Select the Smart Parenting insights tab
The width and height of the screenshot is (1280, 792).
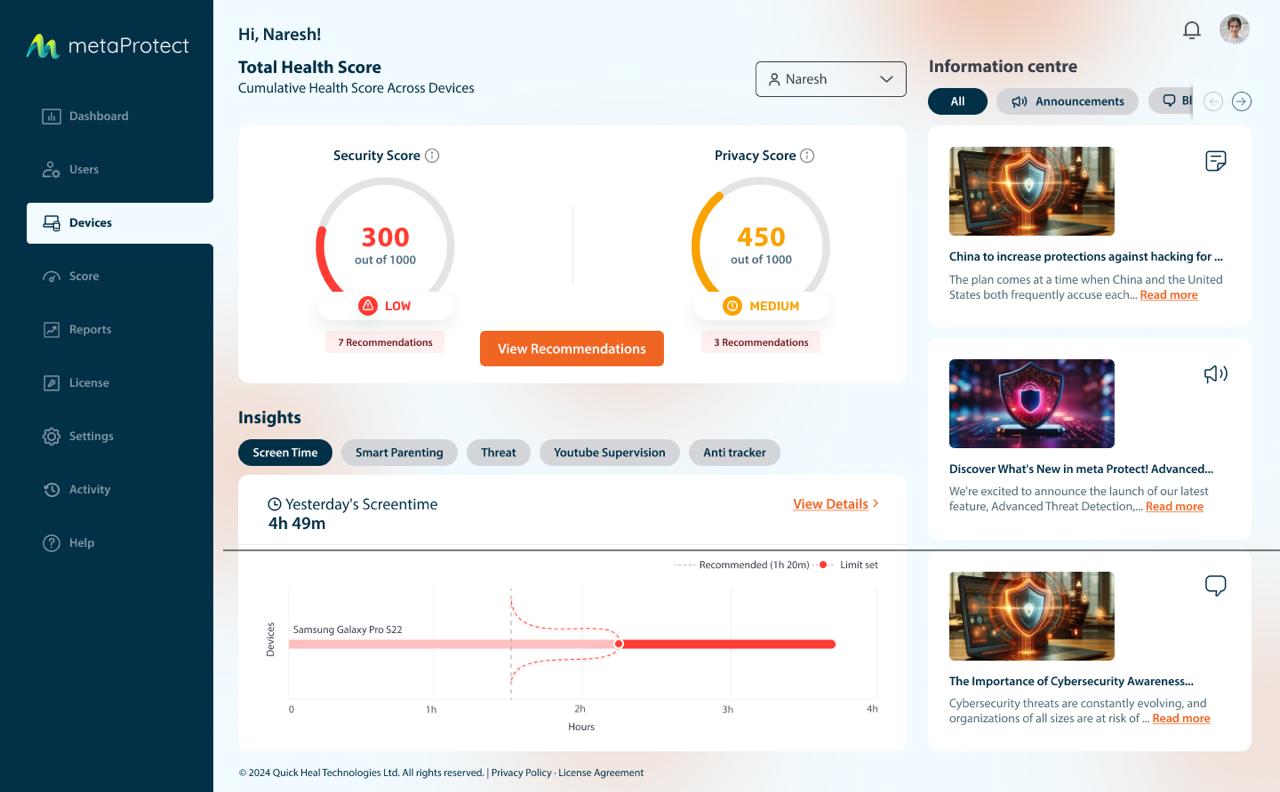(399, 452)
